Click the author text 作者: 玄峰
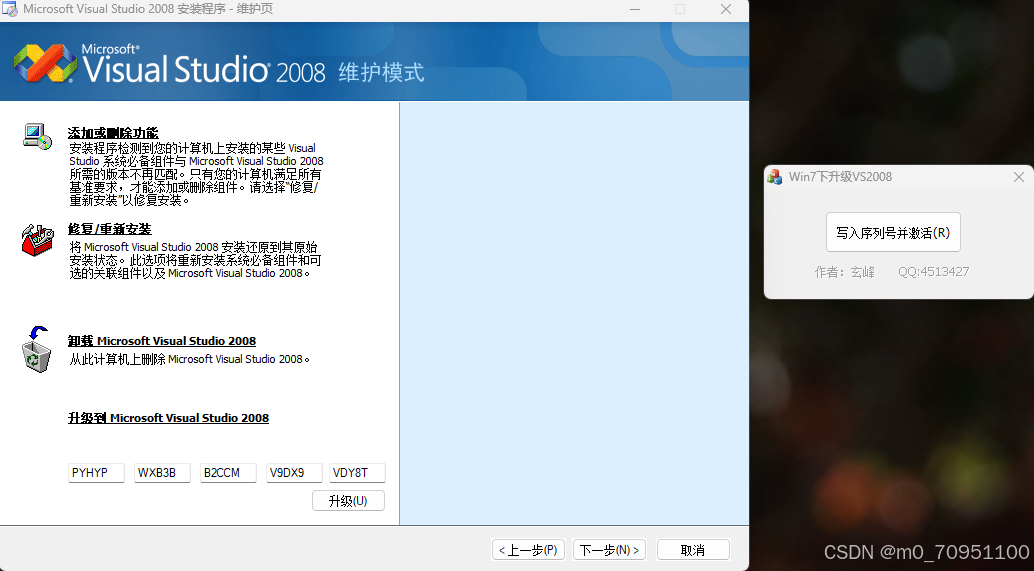 click(845, 272)
